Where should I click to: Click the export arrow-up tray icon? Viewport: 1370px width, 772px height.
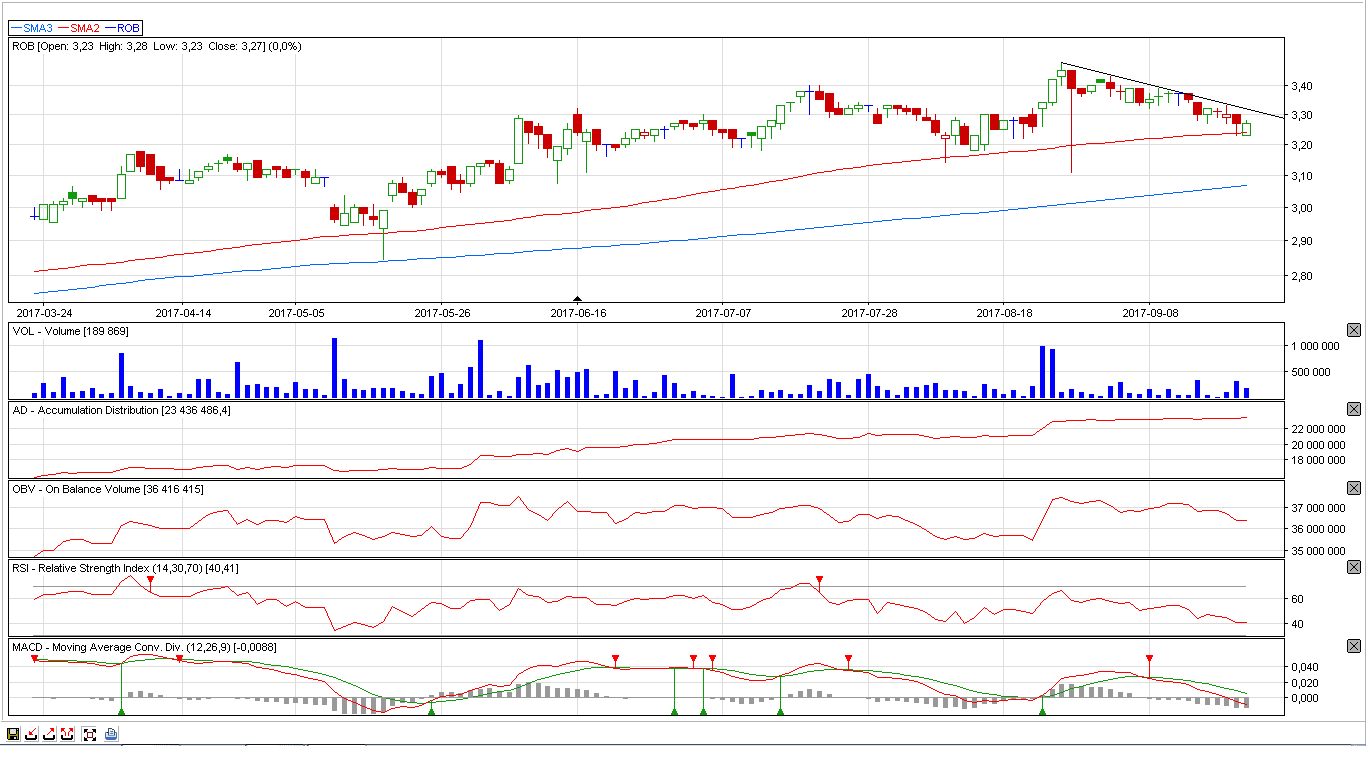click(50, 734)
